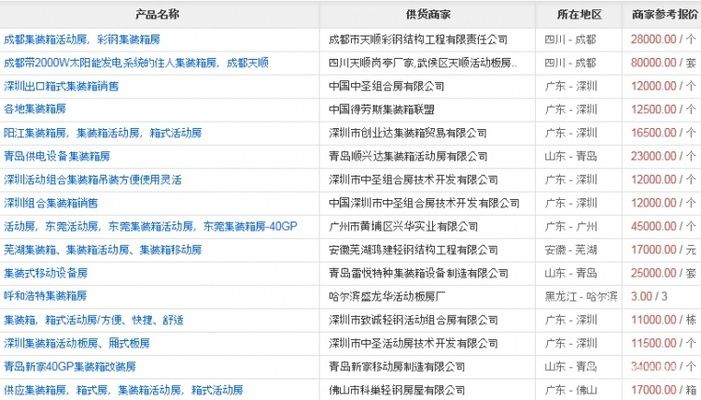The width and height of the screenshot is (701, 400).
Task: Click the 产品名称 column header
Action: (157, 15)
